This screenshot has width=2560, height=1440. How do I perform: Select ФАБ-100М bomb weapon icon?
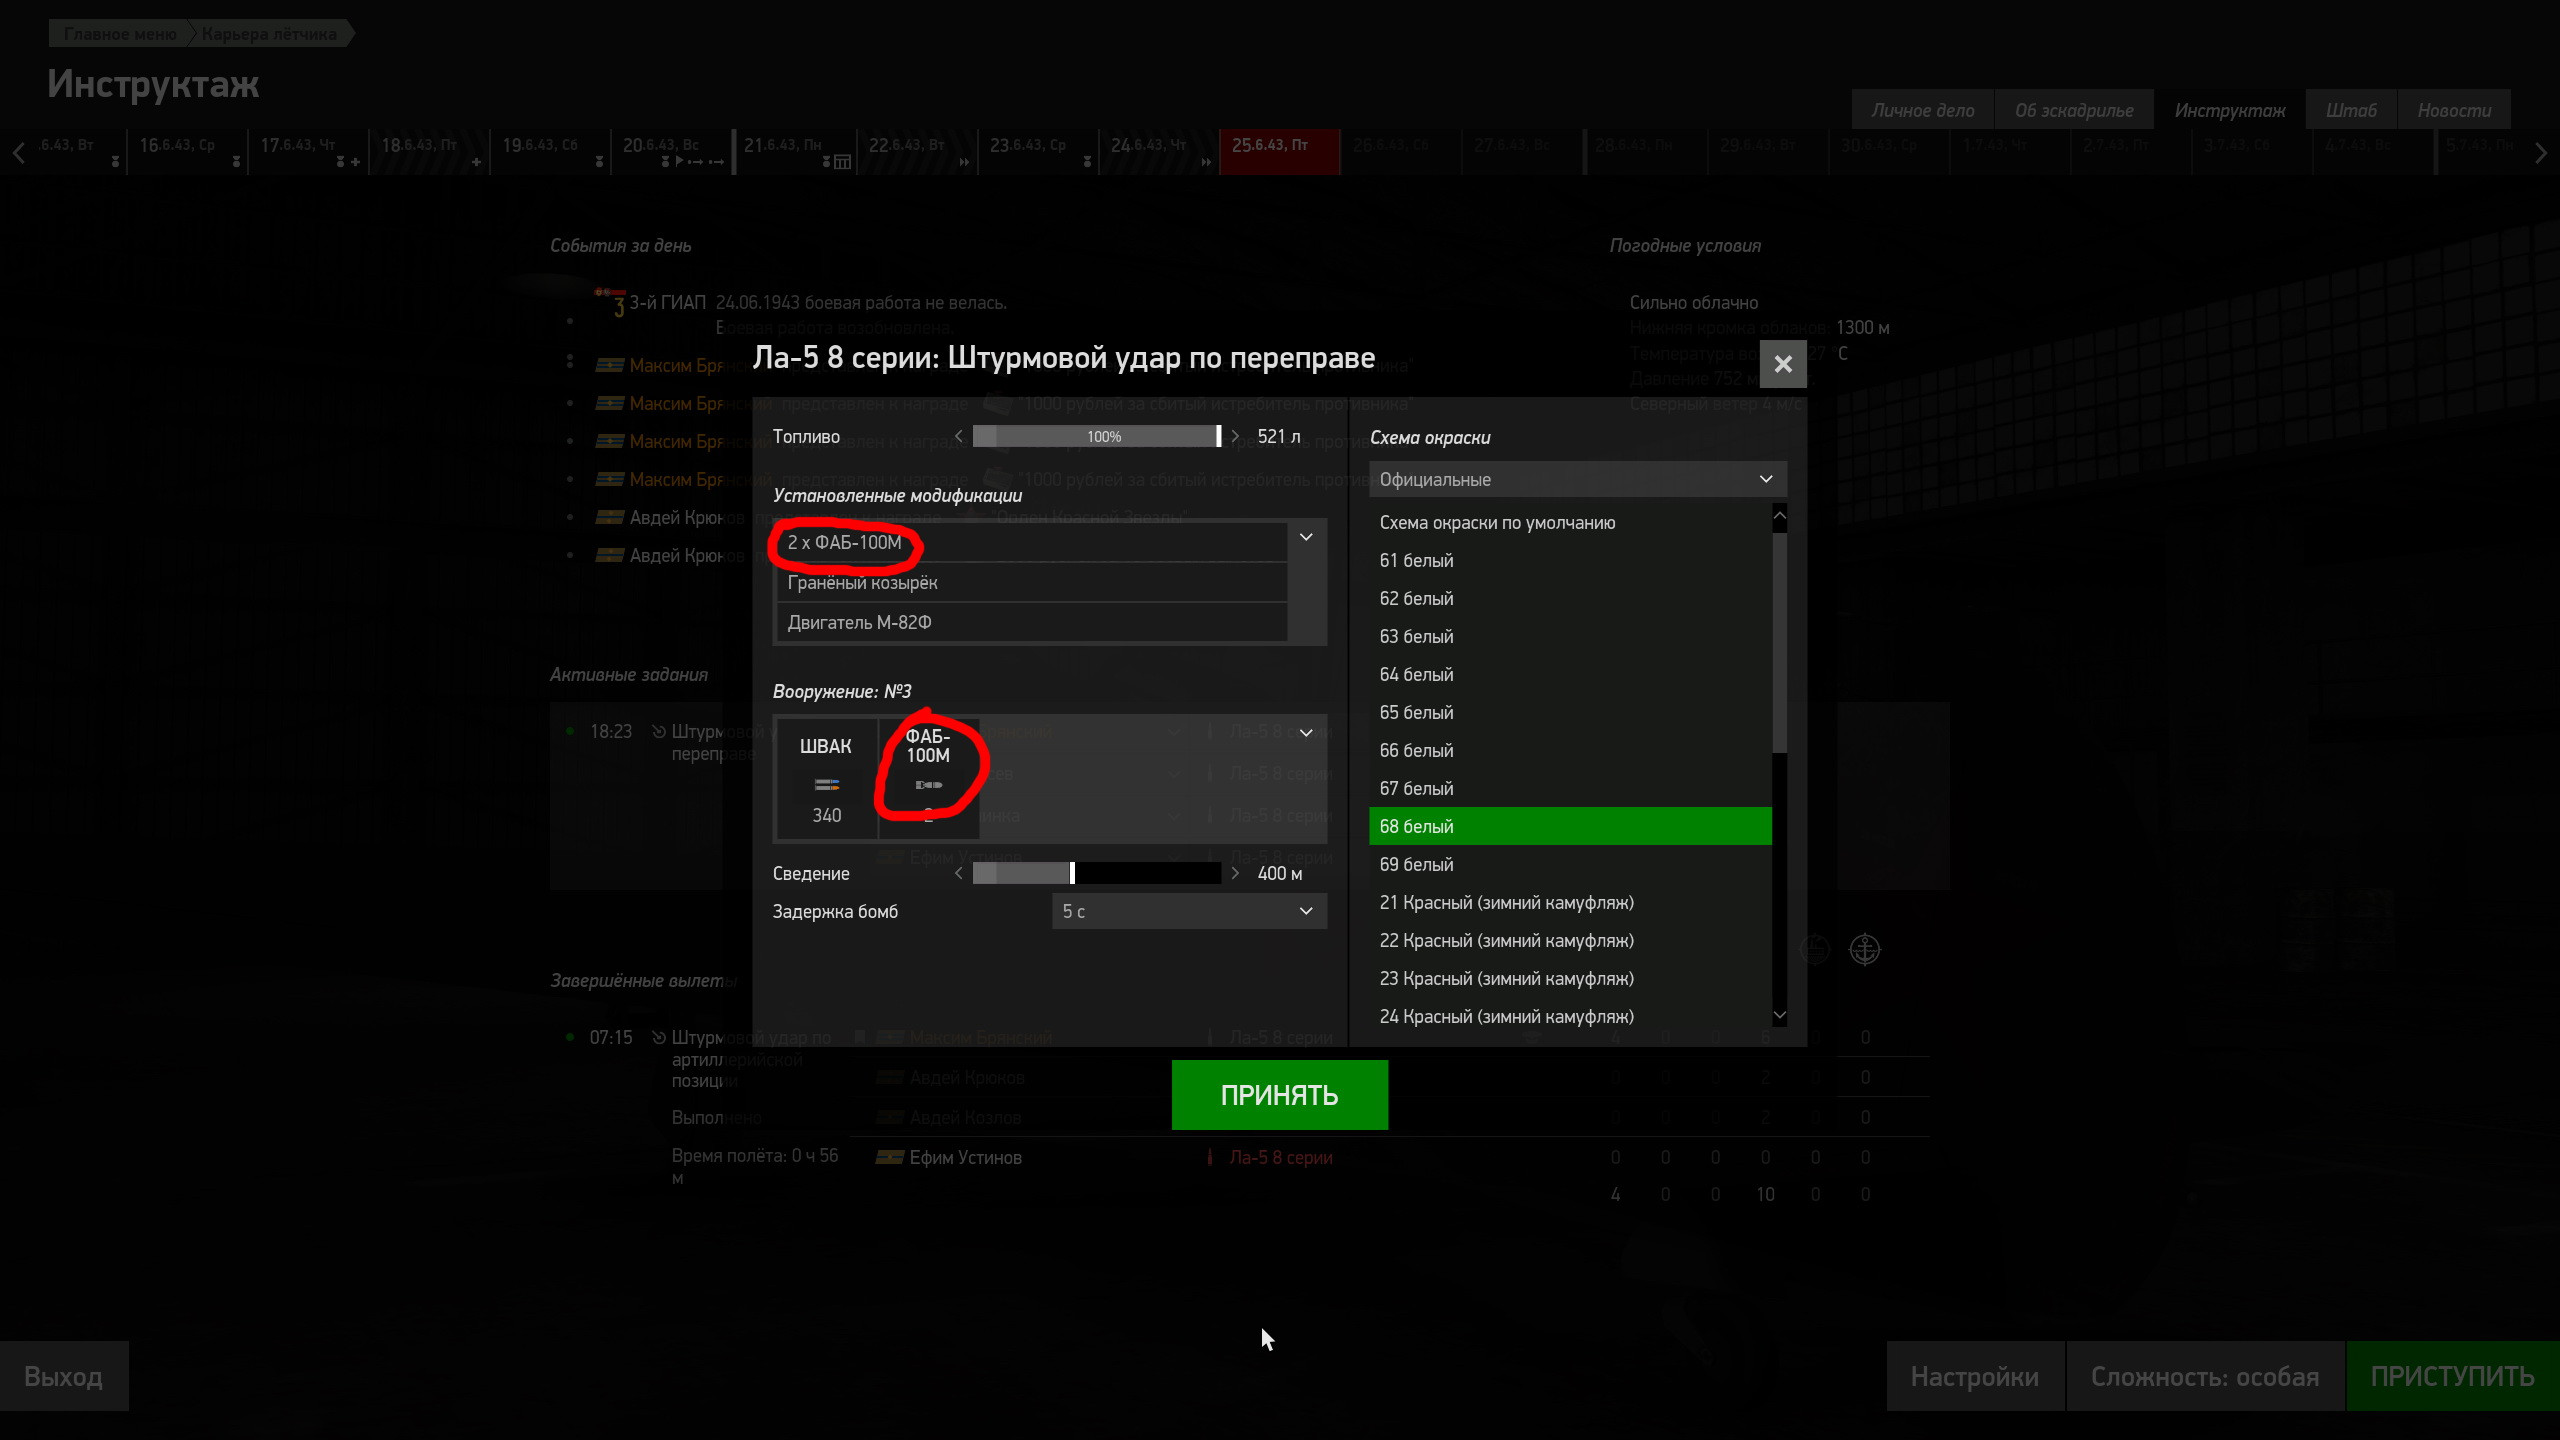coord(928,779)
